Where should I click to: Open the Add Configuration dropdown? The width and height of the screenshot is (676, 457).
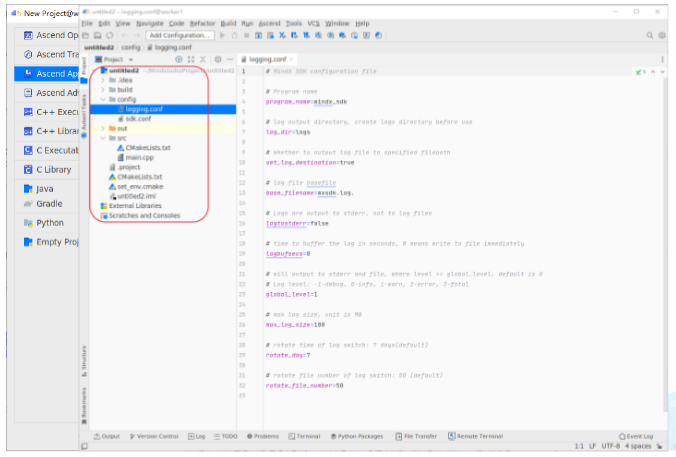tap(180, 35)
